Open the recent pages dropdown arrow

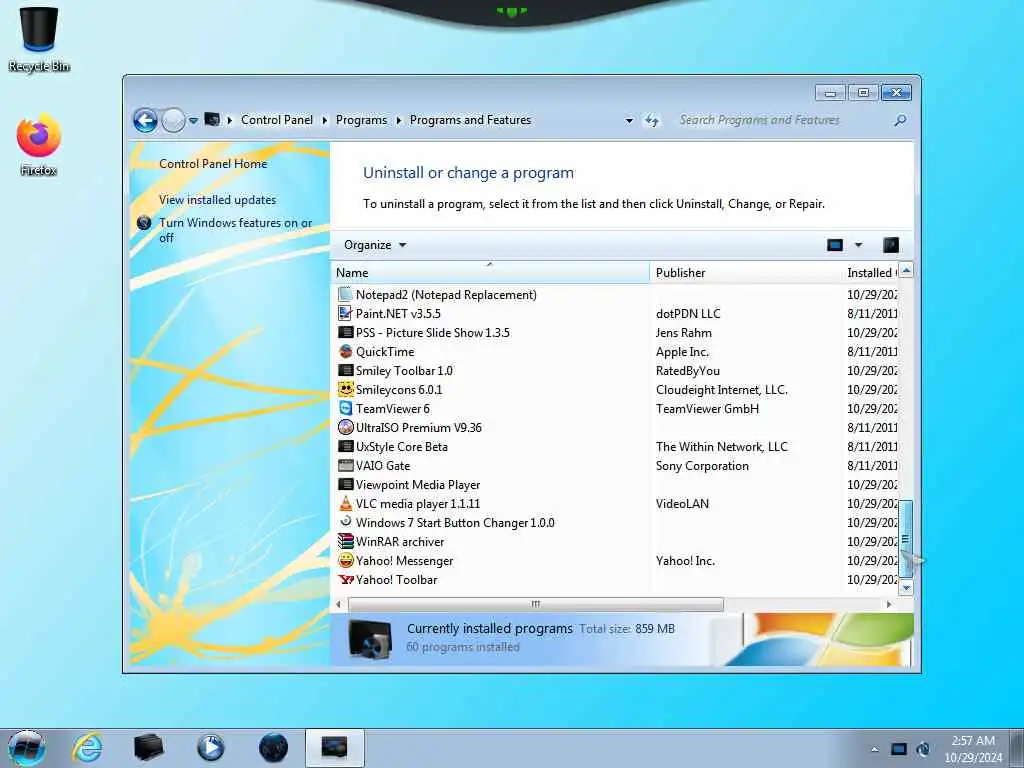click(x=193, y=120)
